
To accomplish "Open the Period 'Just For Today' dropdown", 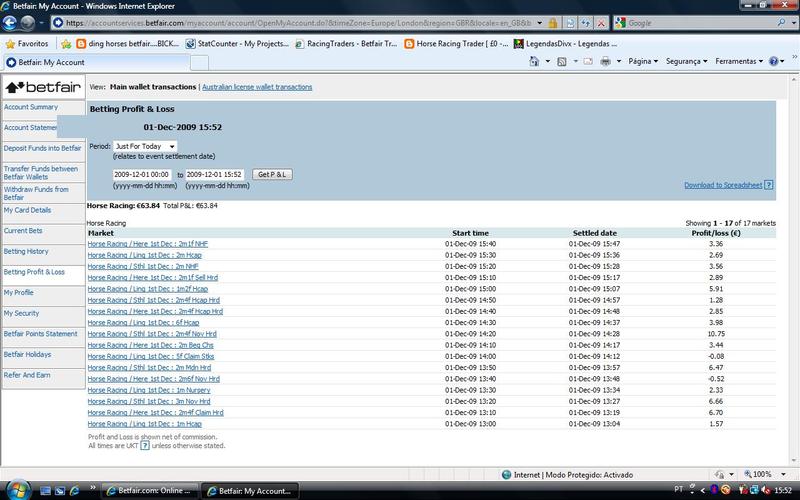I will [x=145, y=146].
